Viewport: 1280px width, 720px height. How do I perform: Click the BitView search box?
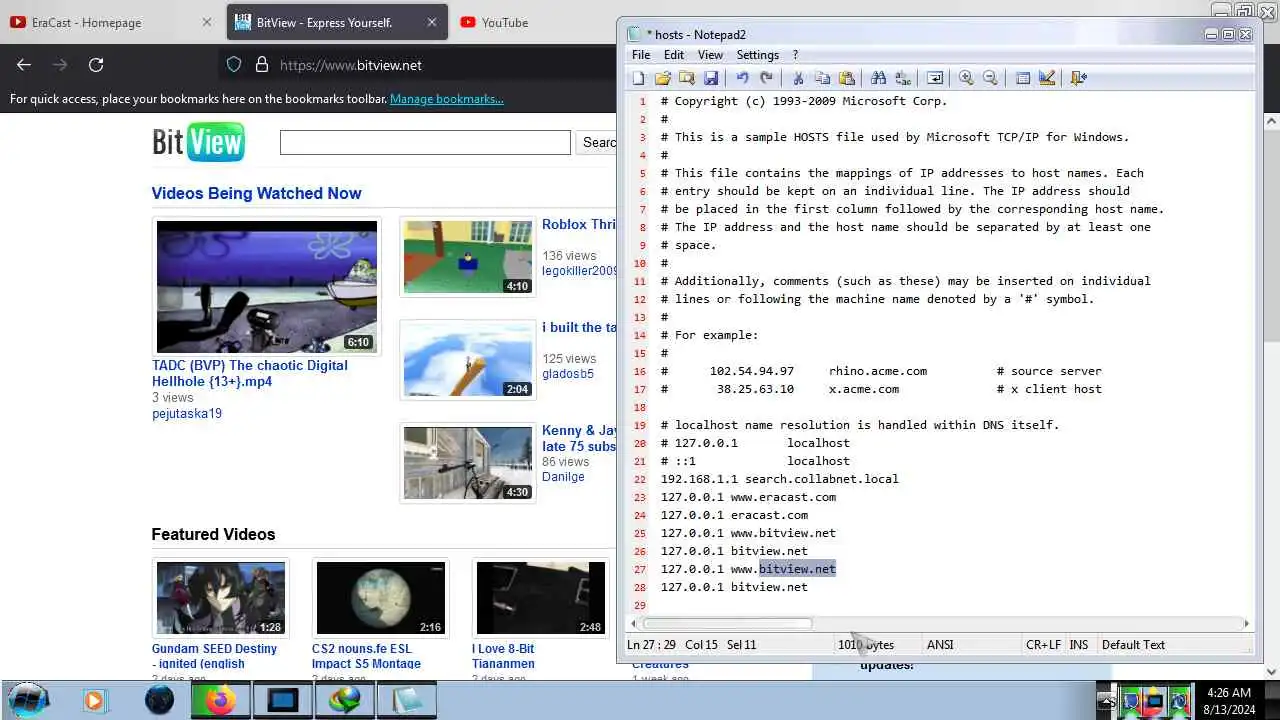click(x=425, y=142)
